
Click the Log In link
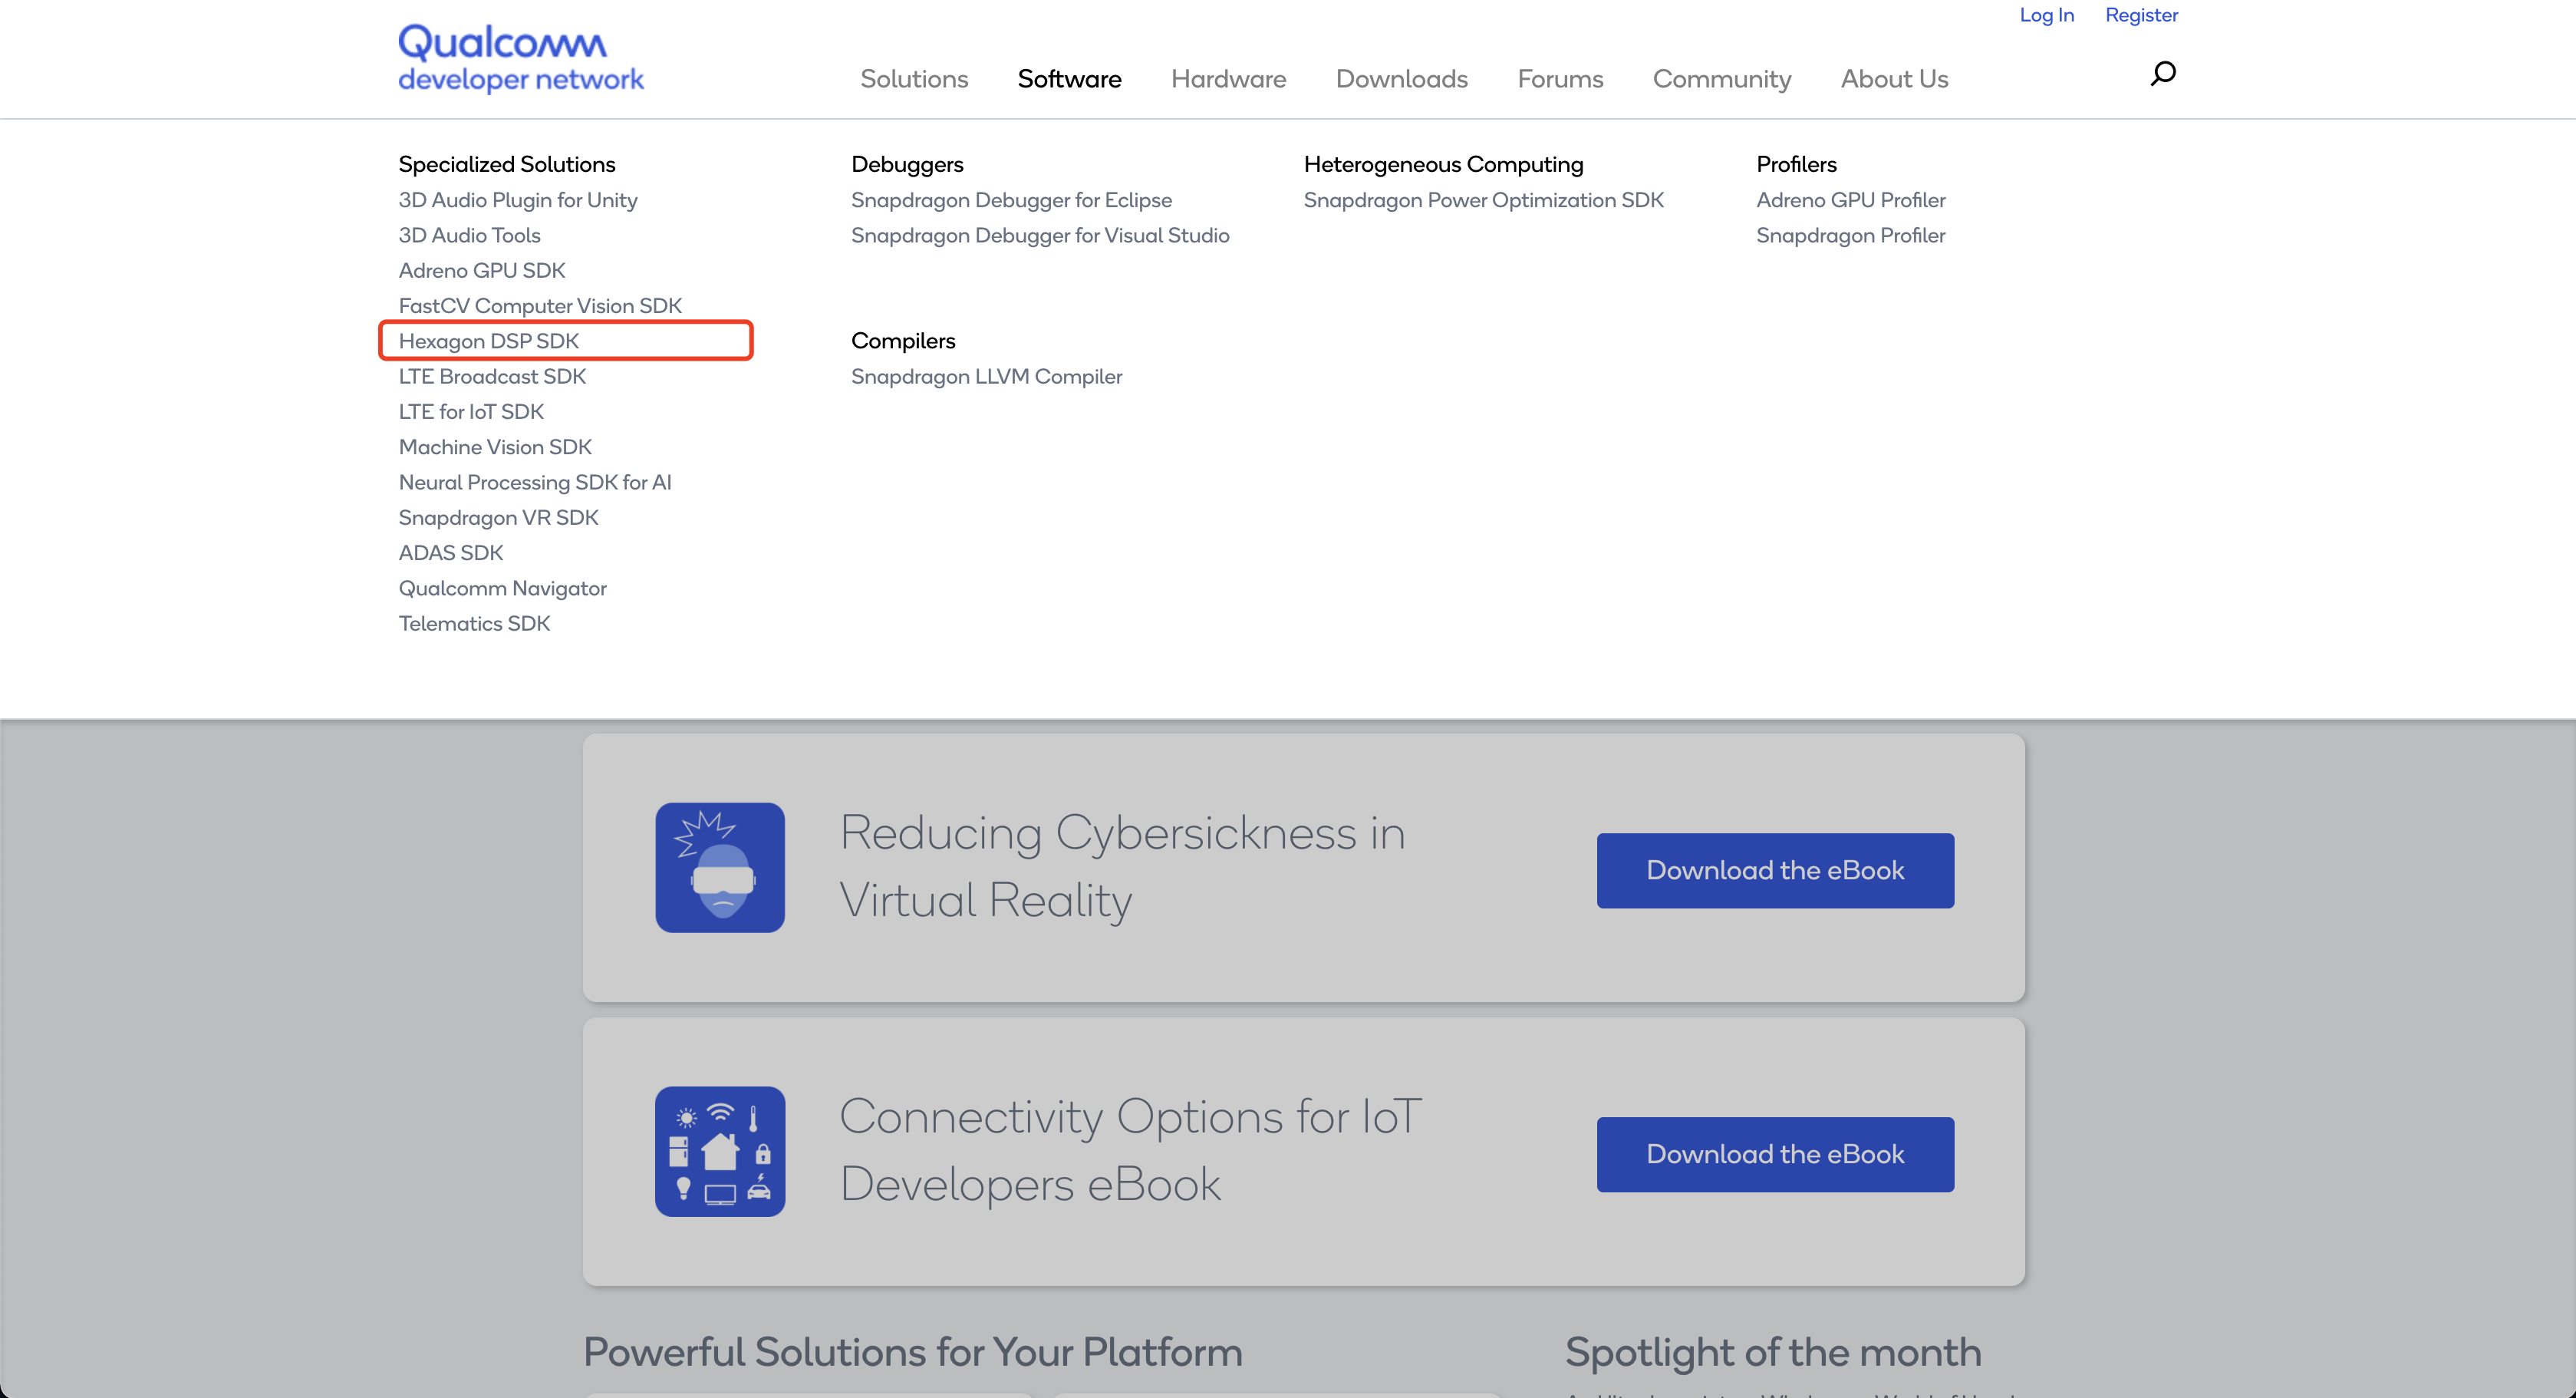pyautogui.click(x=2046, y=15)
